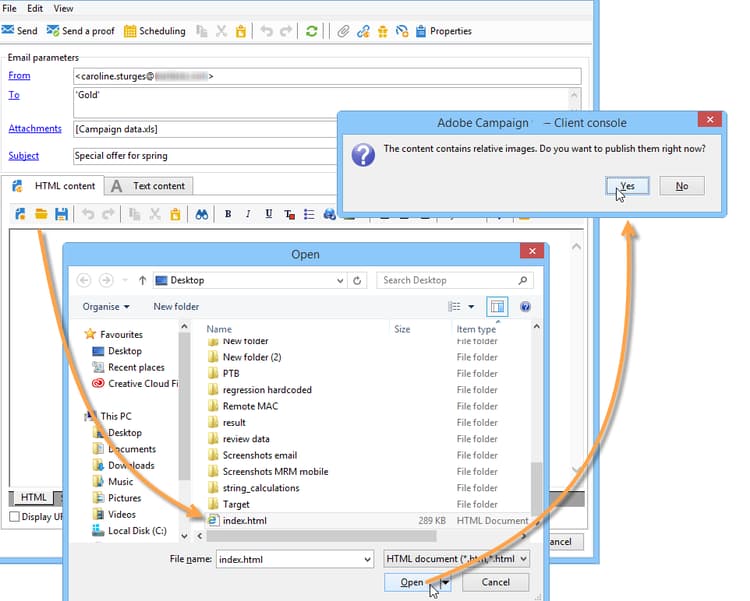Click Yes in the Adobe Campaign dialog

[627, 186]
